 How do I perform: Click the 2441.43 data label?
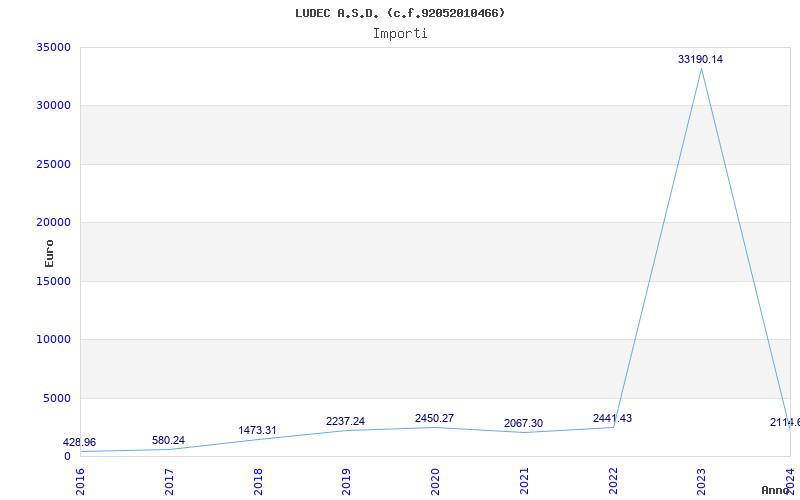(612, 418)
